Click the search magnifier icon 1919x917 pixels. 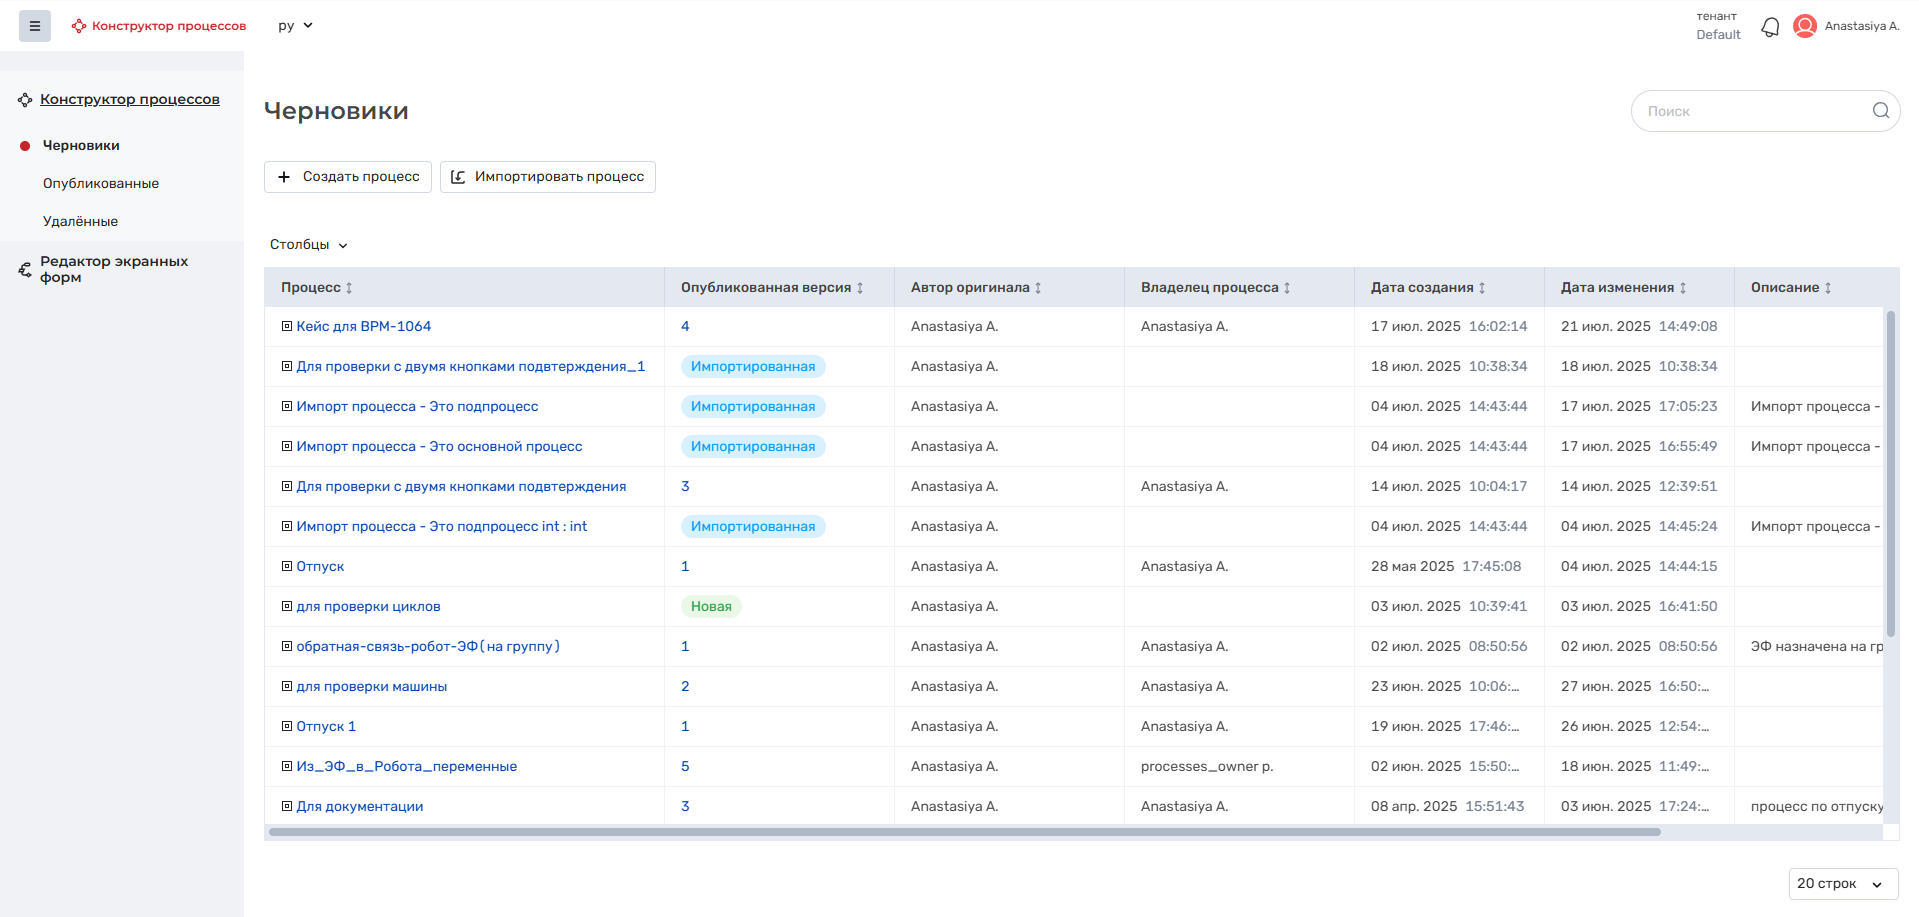[1880, 111]
